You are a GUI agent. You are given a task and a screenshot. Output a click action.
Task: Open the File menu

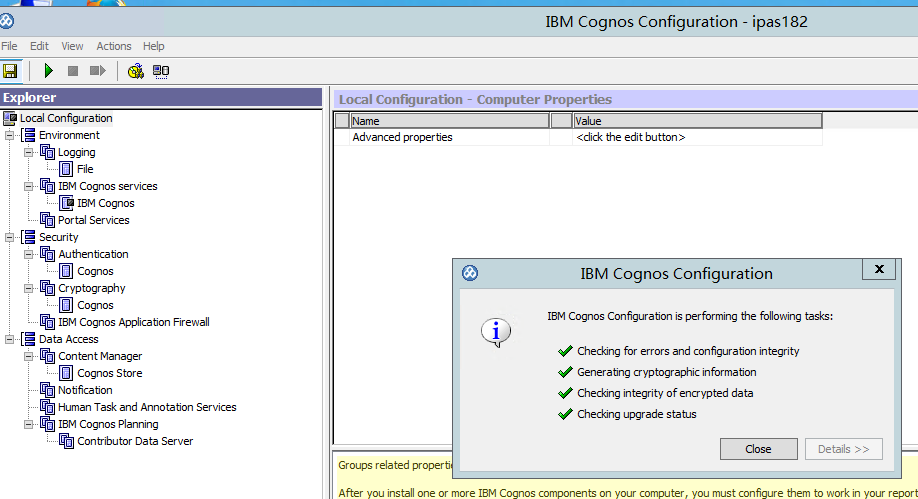click(x=9, y=46)
